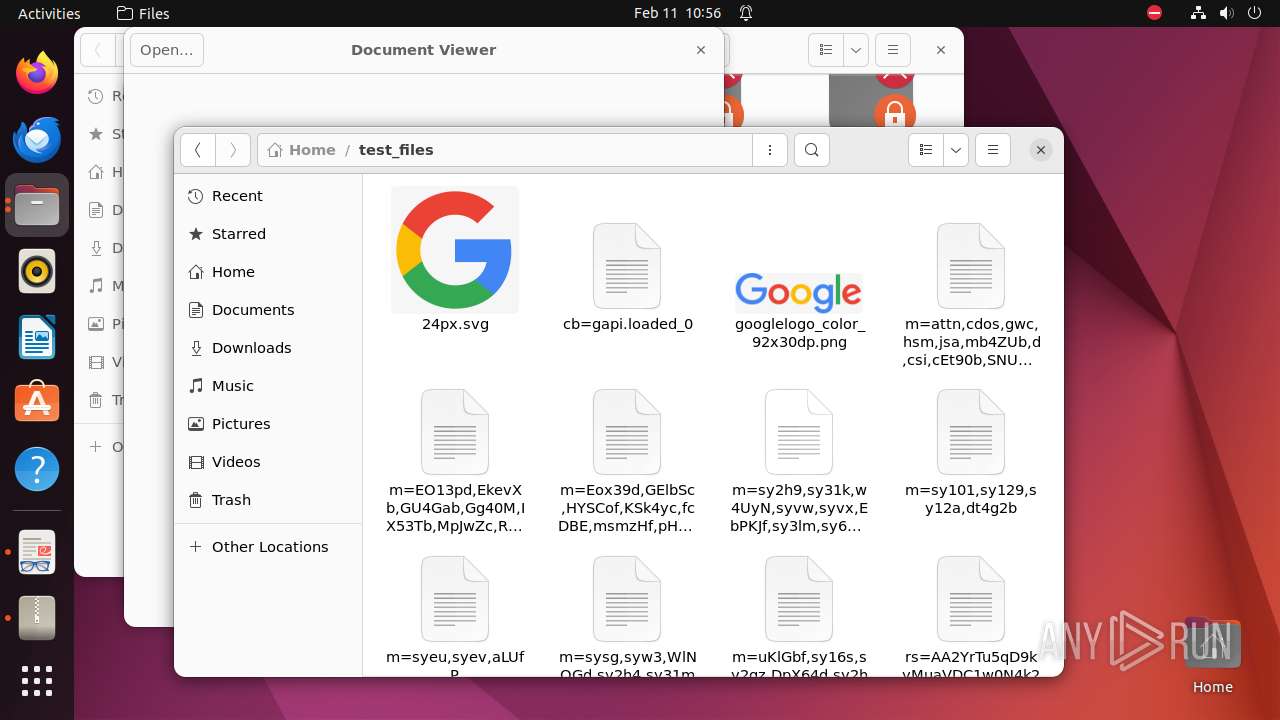Select the rs=AA2YrTu5qD9k file icon
Viewport: 1280px width, 720px height.
click(x=971, y=599)
